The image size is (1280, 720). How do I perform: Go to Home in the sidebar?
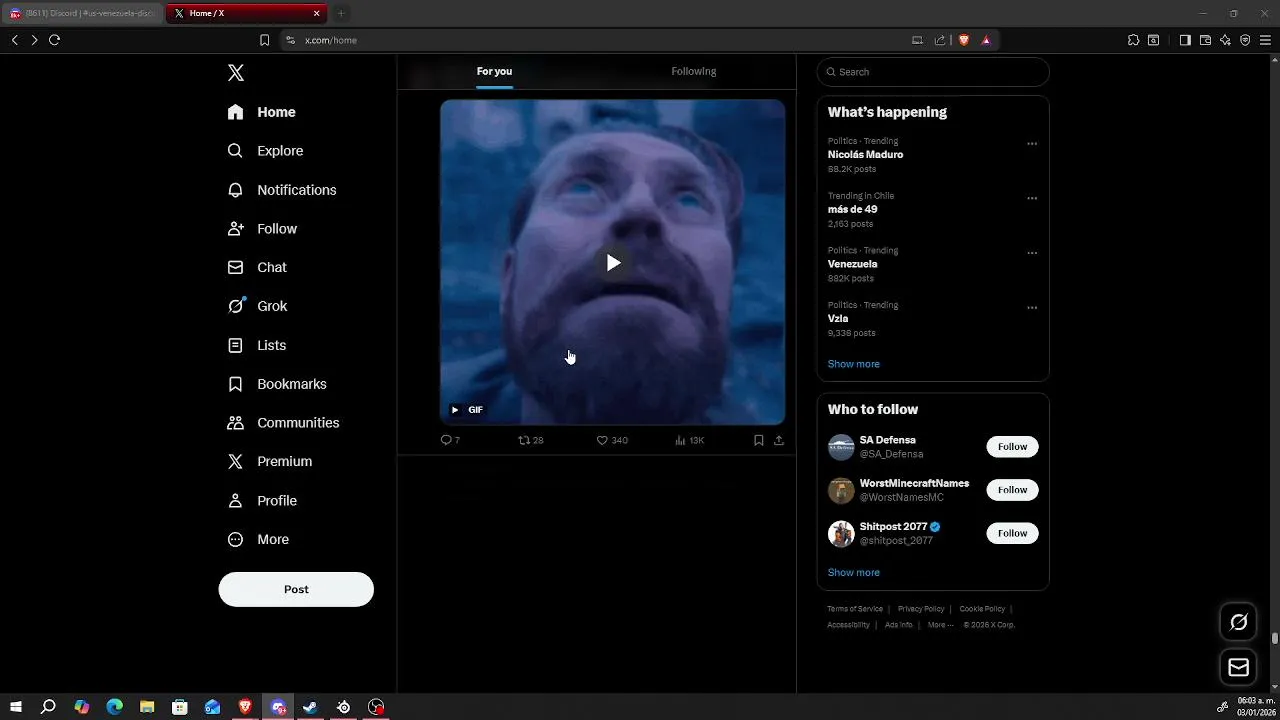coord(261,112)
